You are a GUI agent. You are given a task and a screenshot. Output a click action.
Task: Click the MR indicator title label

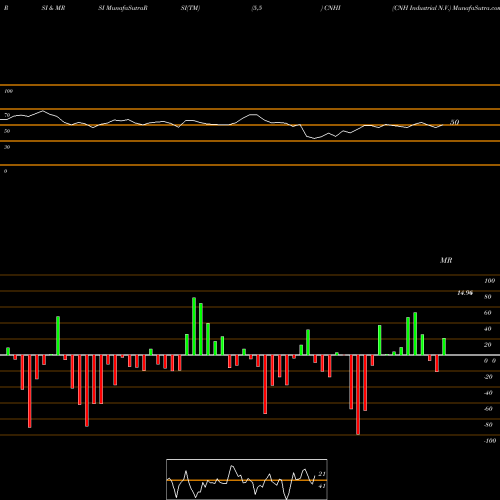point(446,260)
